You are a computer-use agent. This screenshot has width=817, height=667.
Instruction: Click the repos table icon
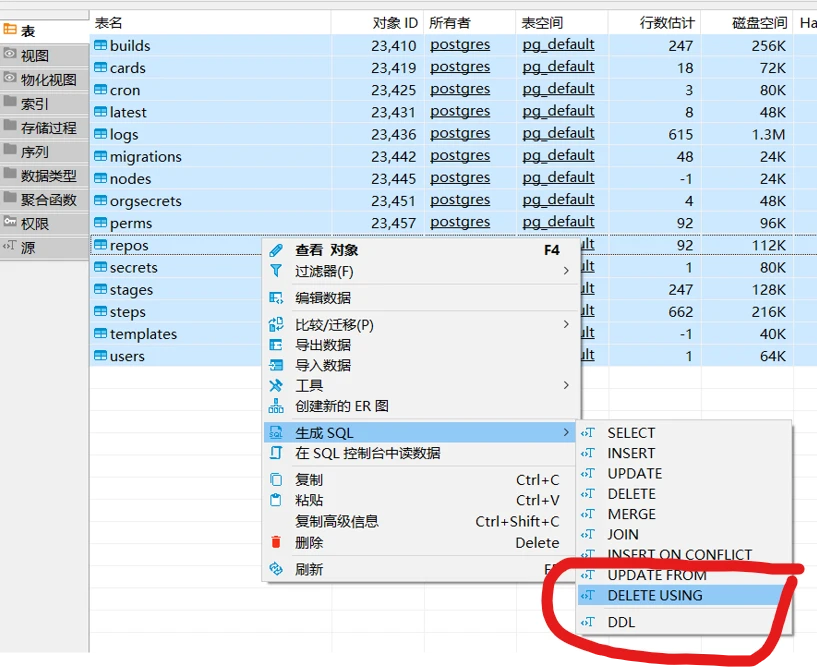point(100,245)
